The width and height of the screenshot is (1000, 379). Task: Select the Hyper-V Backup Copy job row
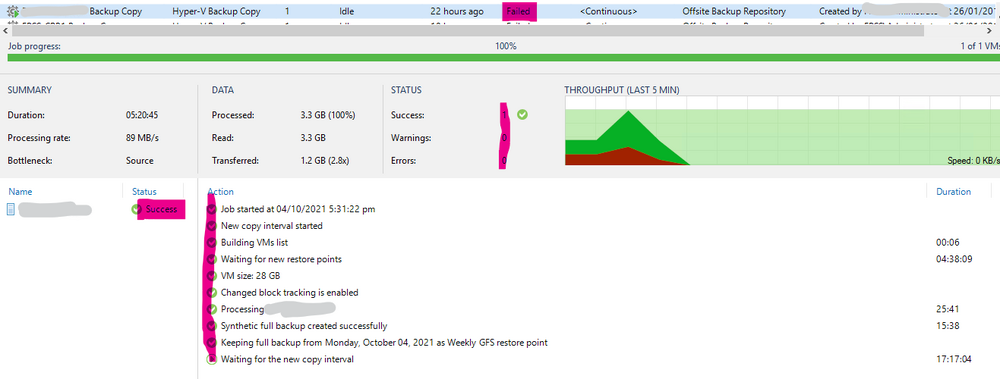(x=500, y=11)
